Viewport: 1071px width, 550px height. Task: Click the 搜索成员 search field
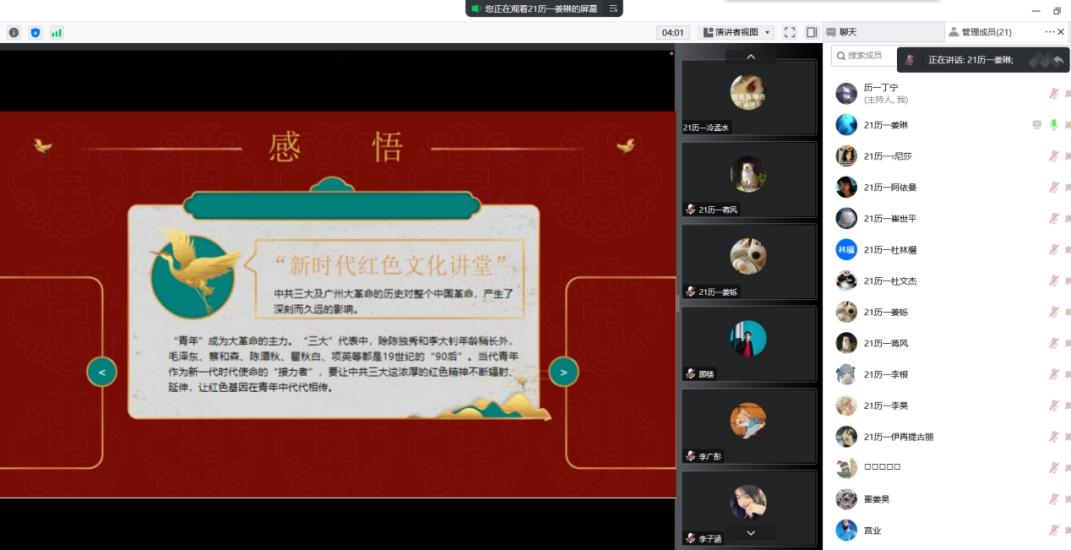868,56
